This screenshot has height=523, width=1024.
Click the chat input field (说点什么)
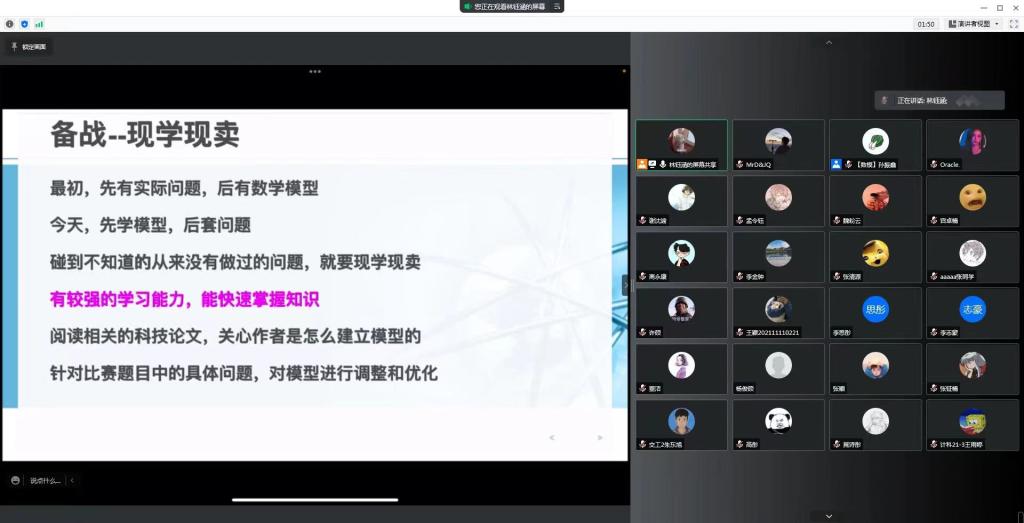(45, 480)
